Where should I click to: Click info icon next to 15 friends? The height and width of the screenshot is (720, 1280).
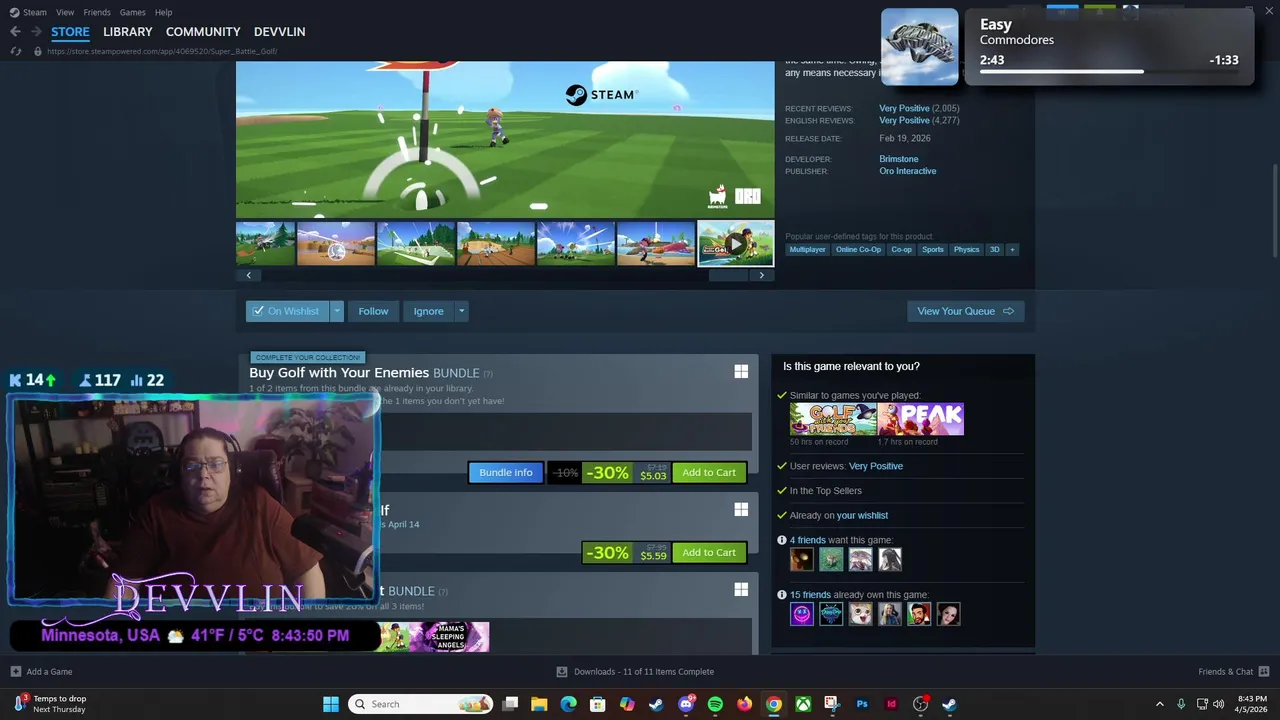point(782,595)
